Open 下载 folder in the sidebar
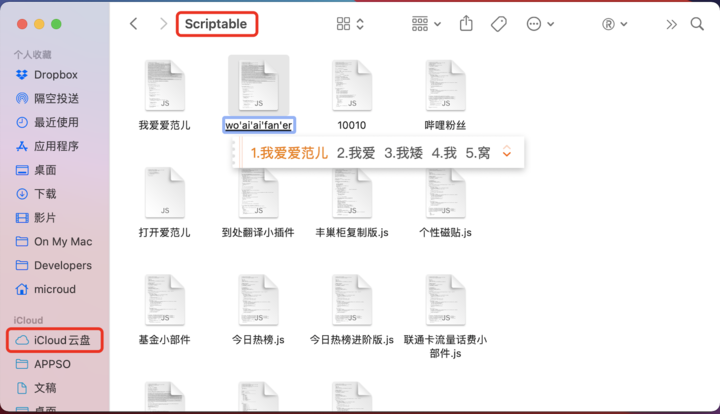This screenshot has height=414, width=720. (36, 194)
